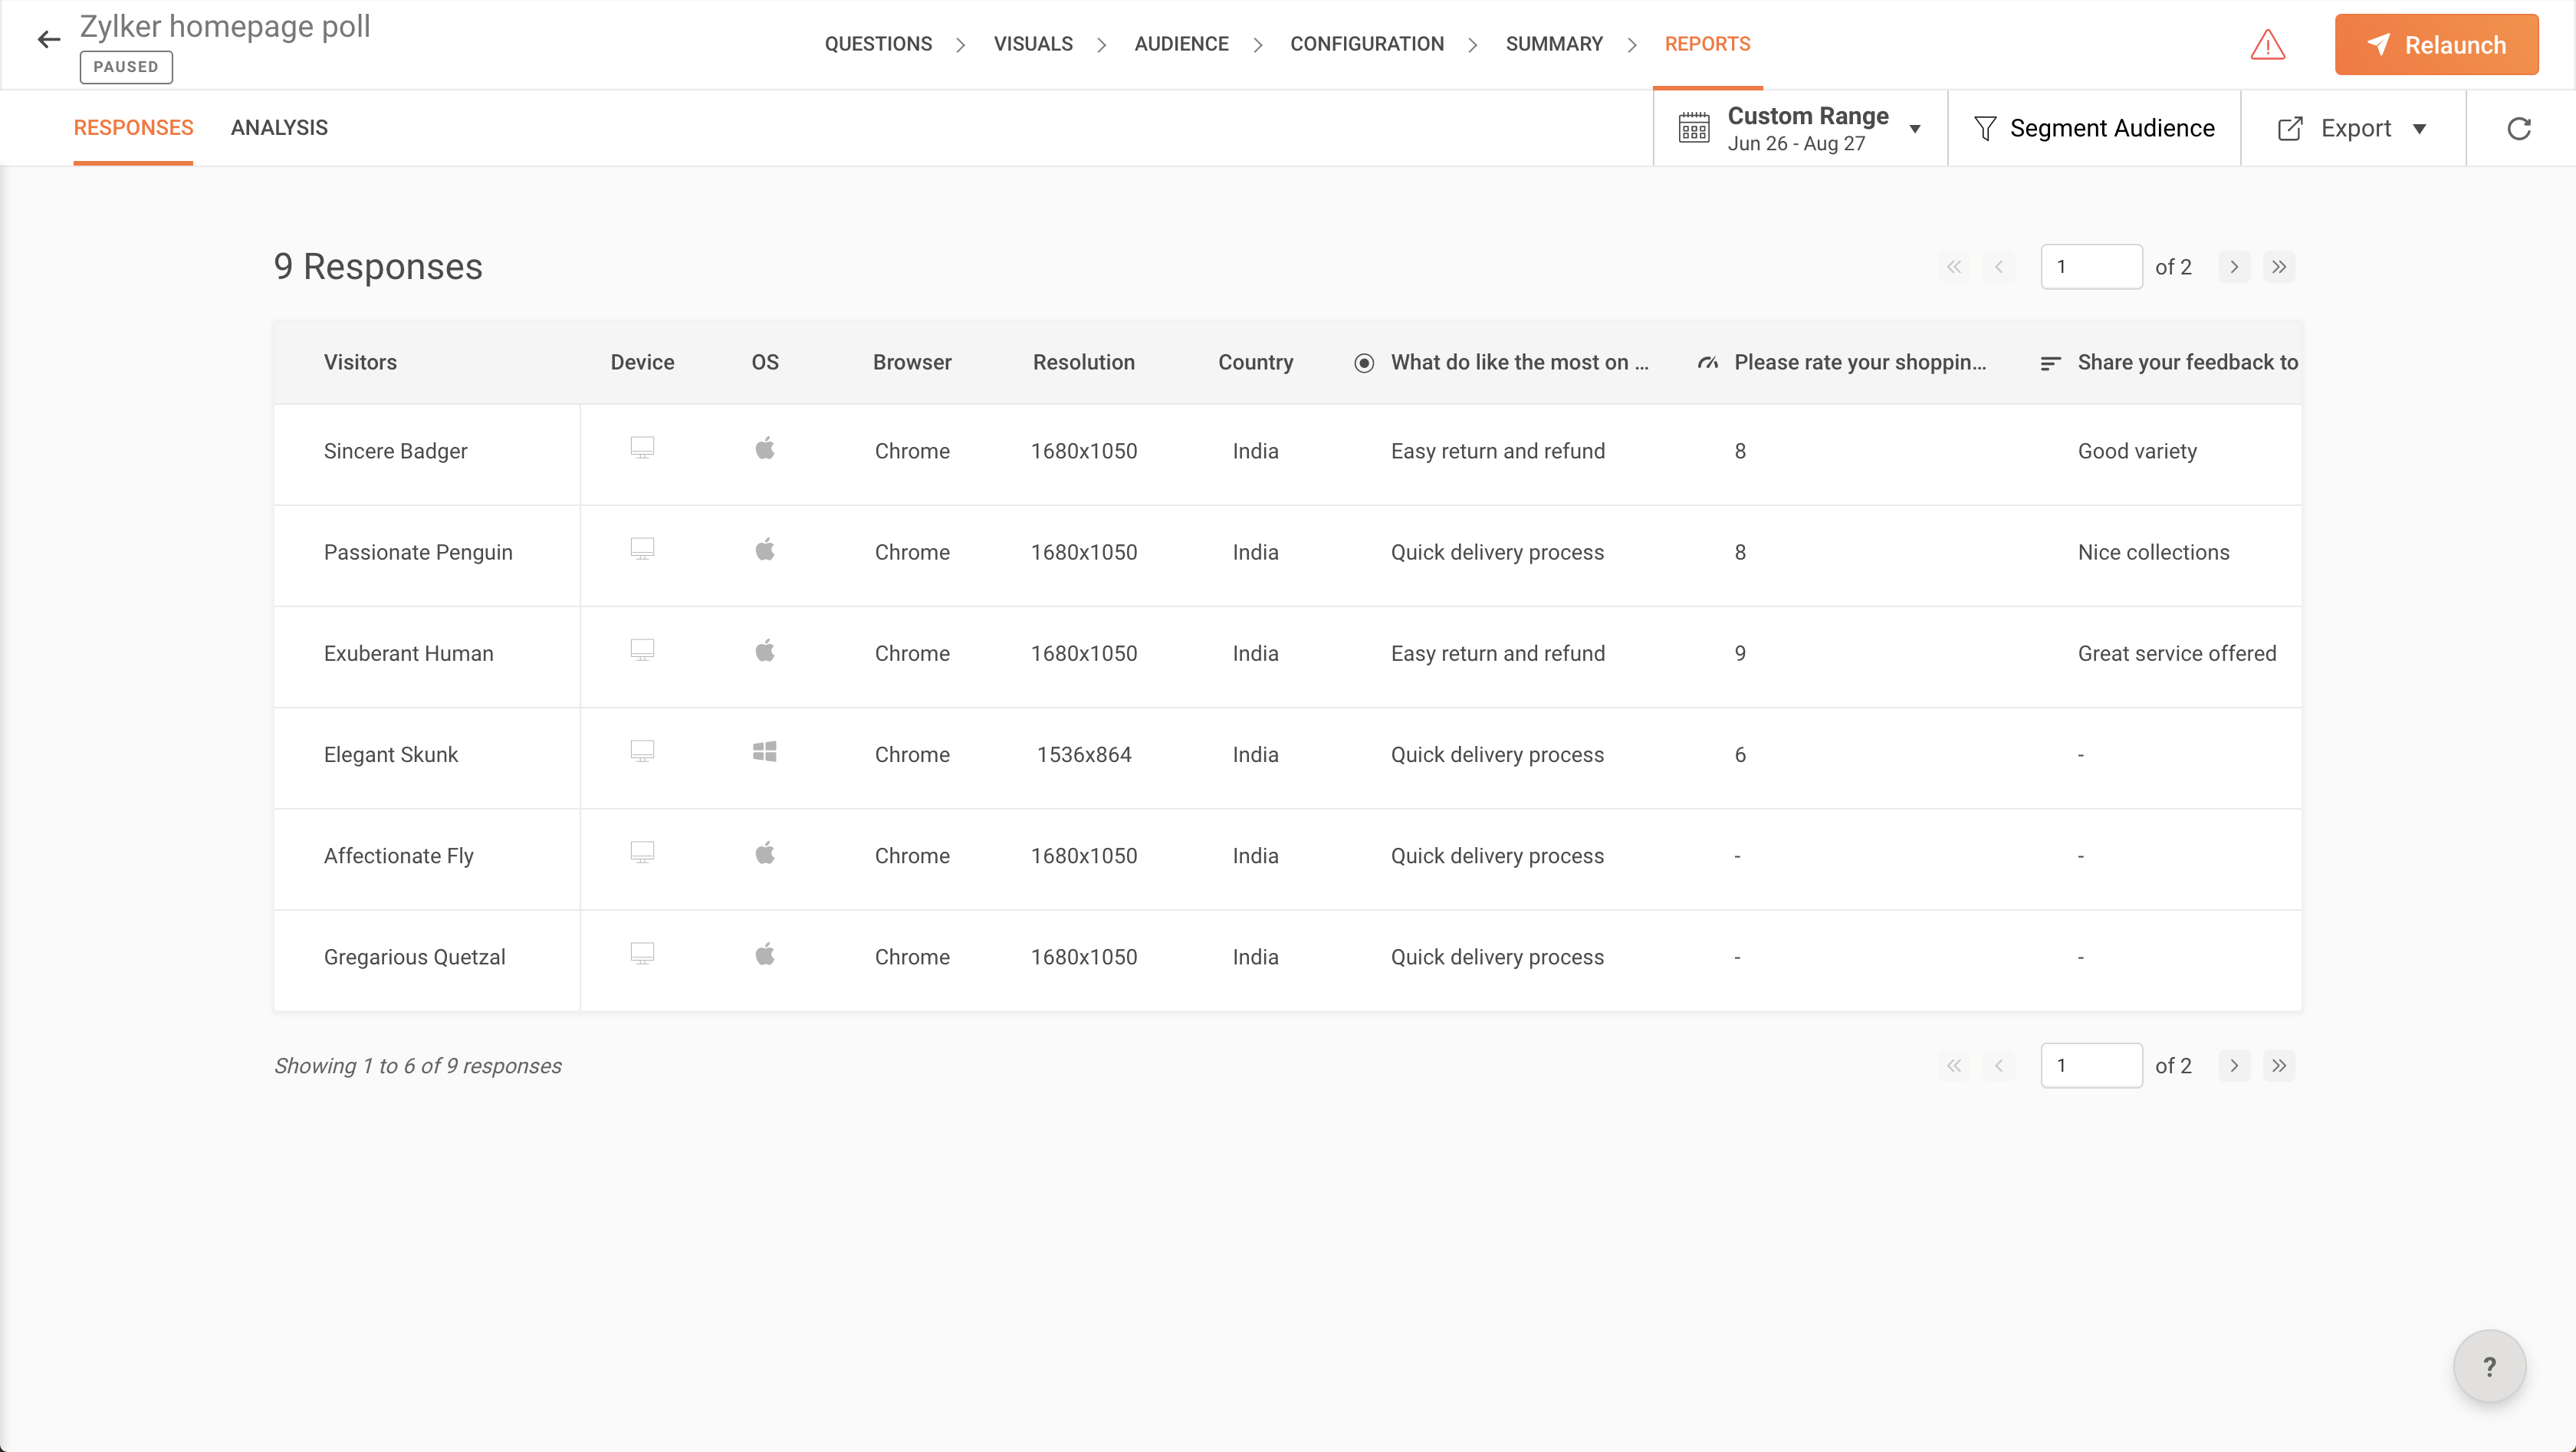Go to next page in top pagination
Screen dimensions: 2576x1452
click(x=2233, y=267)
